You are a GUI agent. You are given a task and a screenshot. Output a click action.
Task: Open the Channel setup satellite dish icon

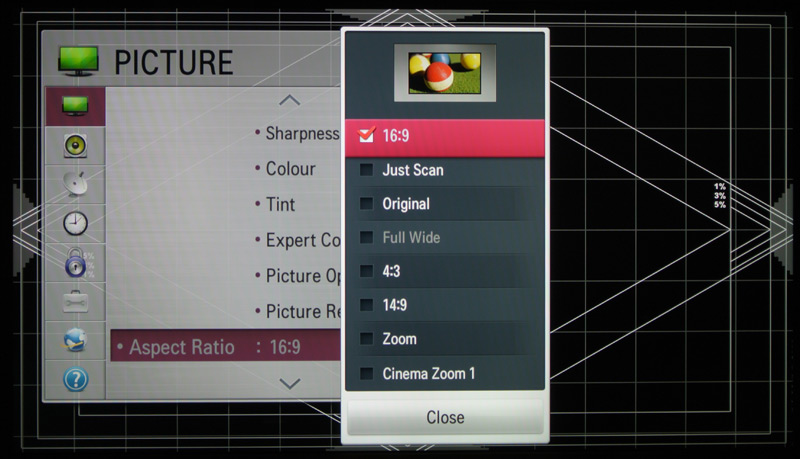click(75, 184)
